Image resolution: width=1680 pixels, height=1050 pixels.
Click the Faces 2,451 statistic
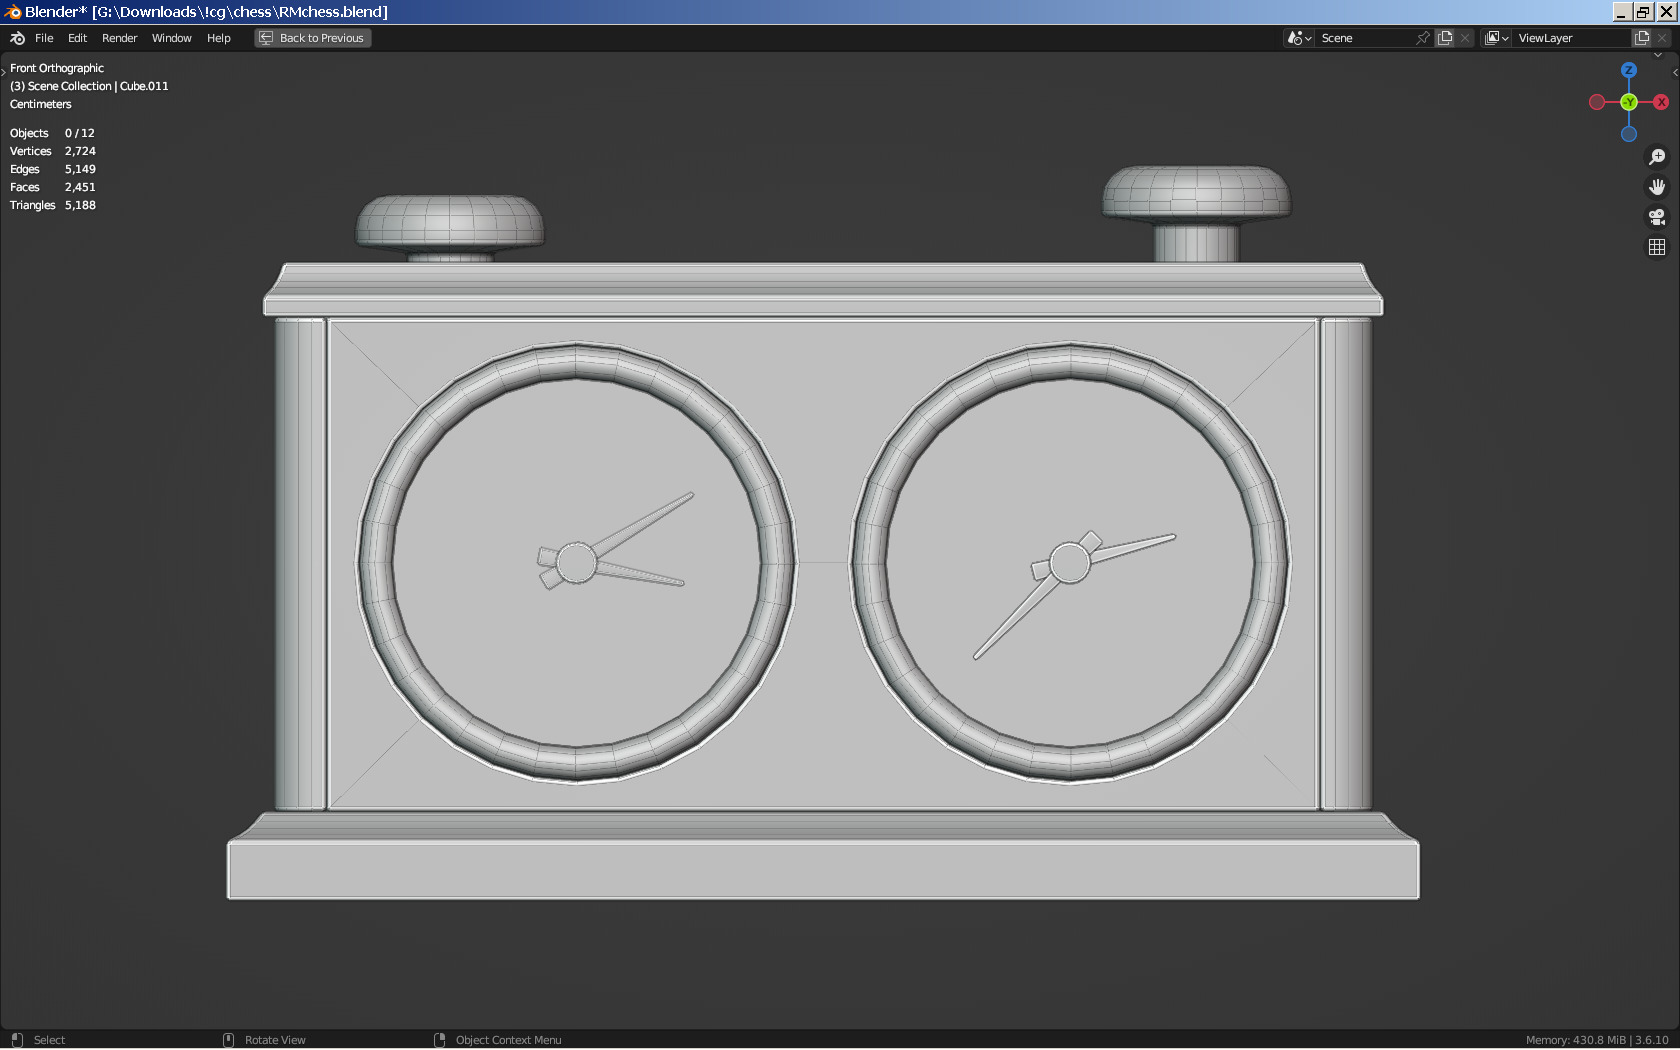53,187
